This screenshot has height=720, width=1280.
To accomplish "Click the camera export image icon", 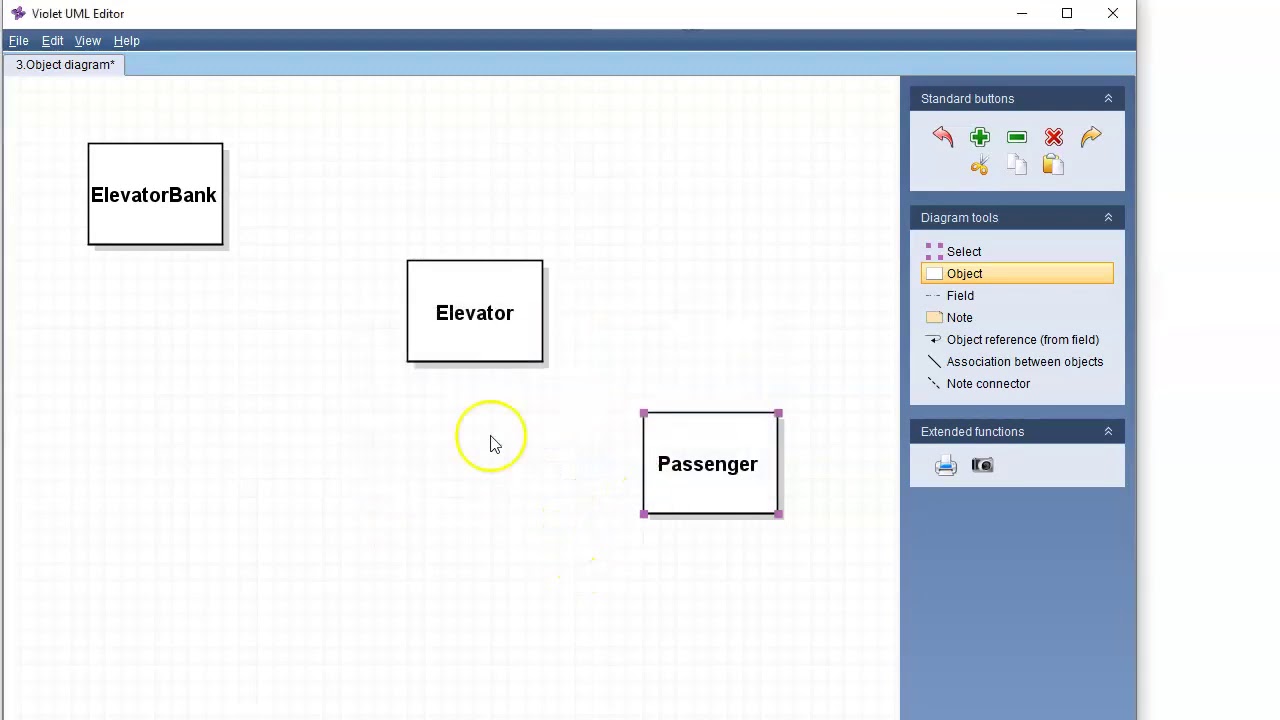I will click(982, 465).
